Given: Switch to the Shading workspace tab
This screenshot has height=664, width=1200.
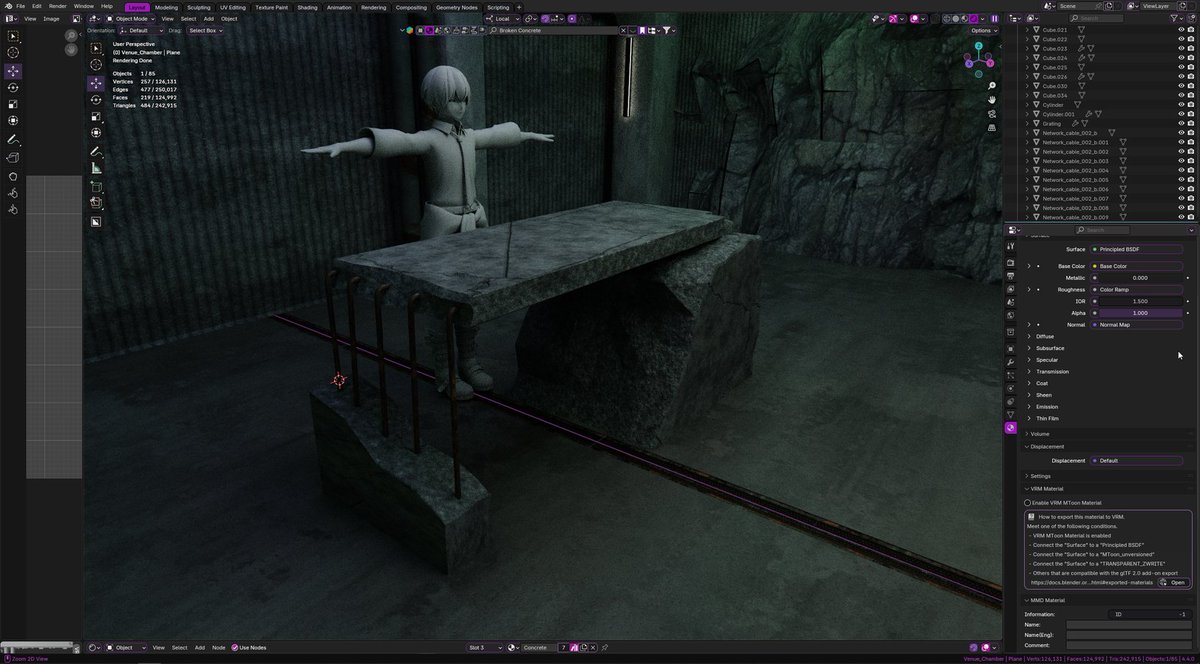Looking at the screenshot, I should tap(307, 7).
